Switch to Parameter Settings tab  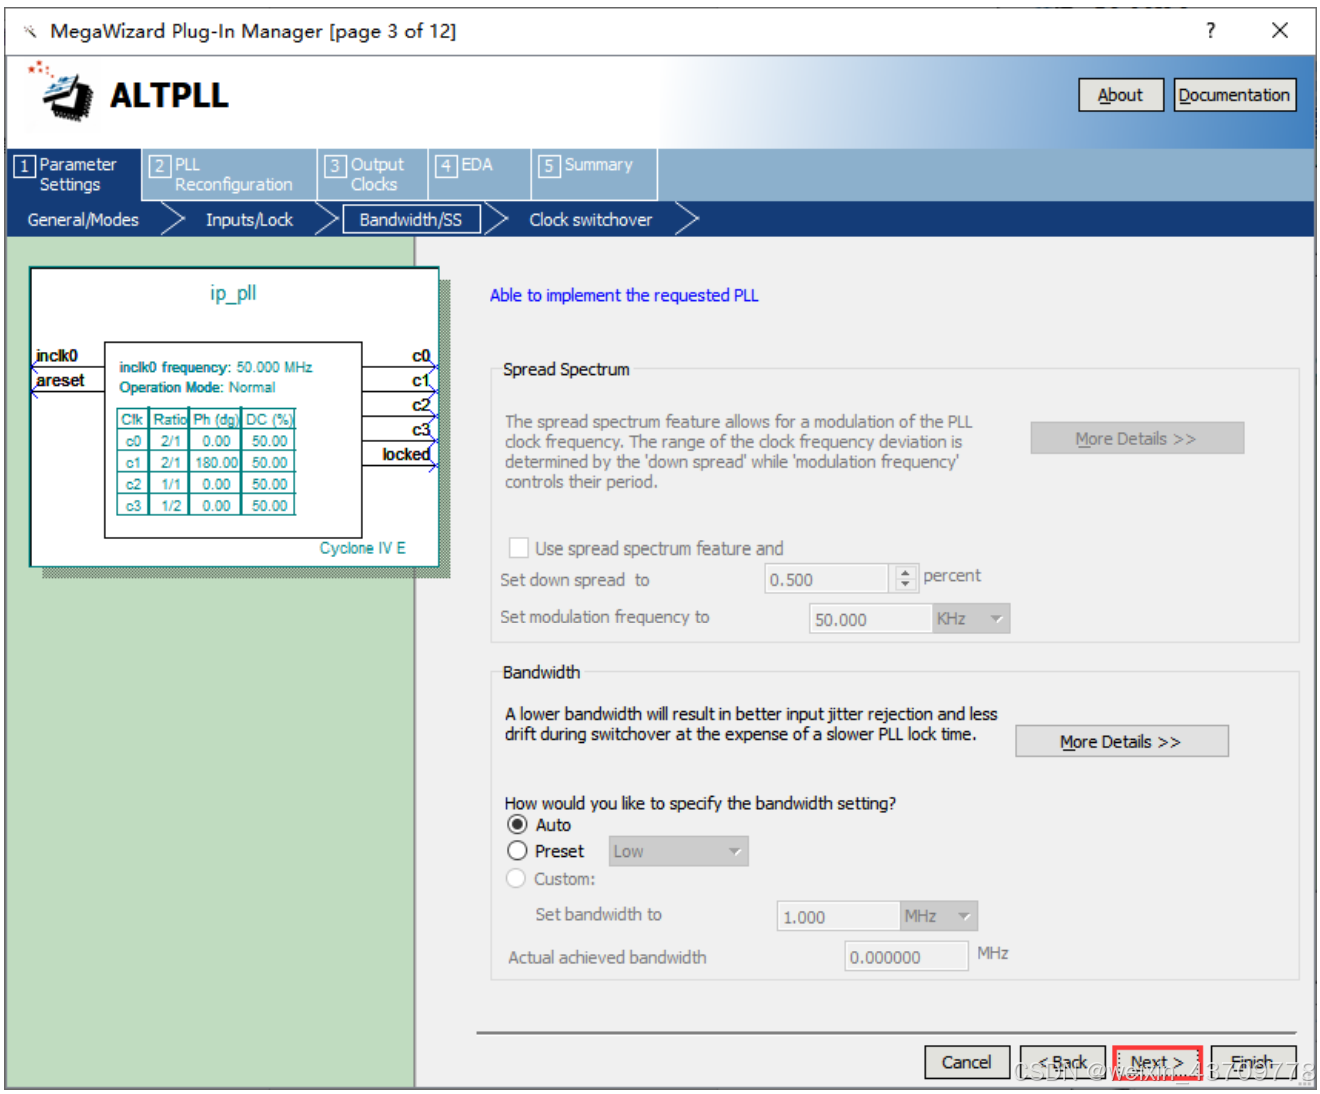coord(74,174)
